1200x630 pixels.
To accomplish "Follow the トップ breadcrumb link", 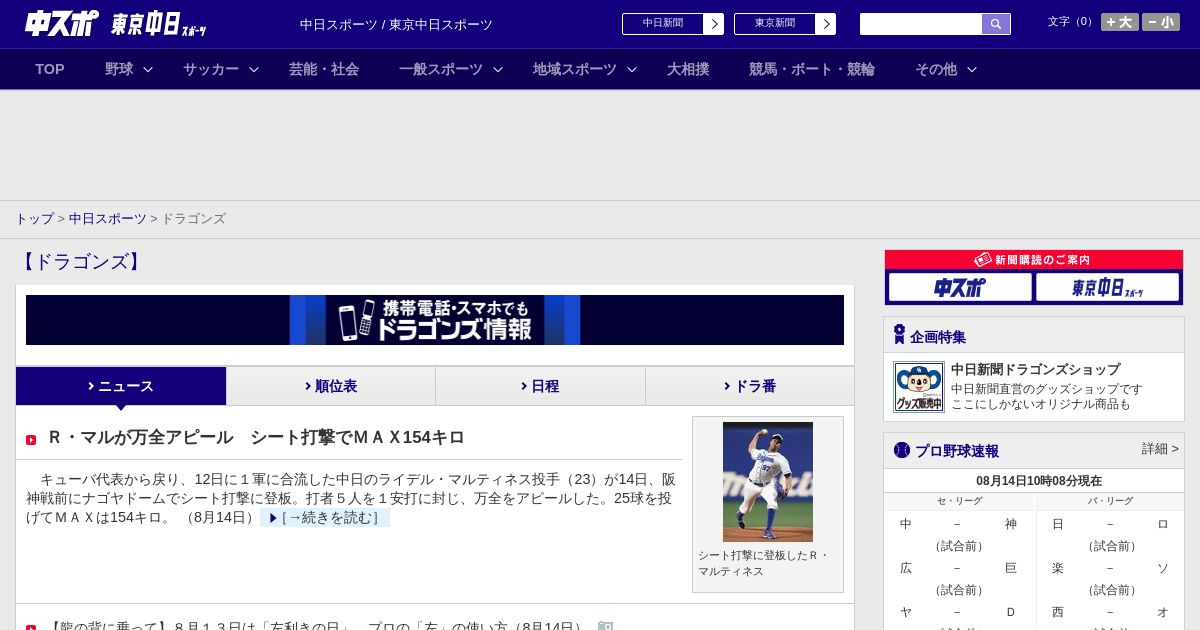I will [x=35, y=218].
